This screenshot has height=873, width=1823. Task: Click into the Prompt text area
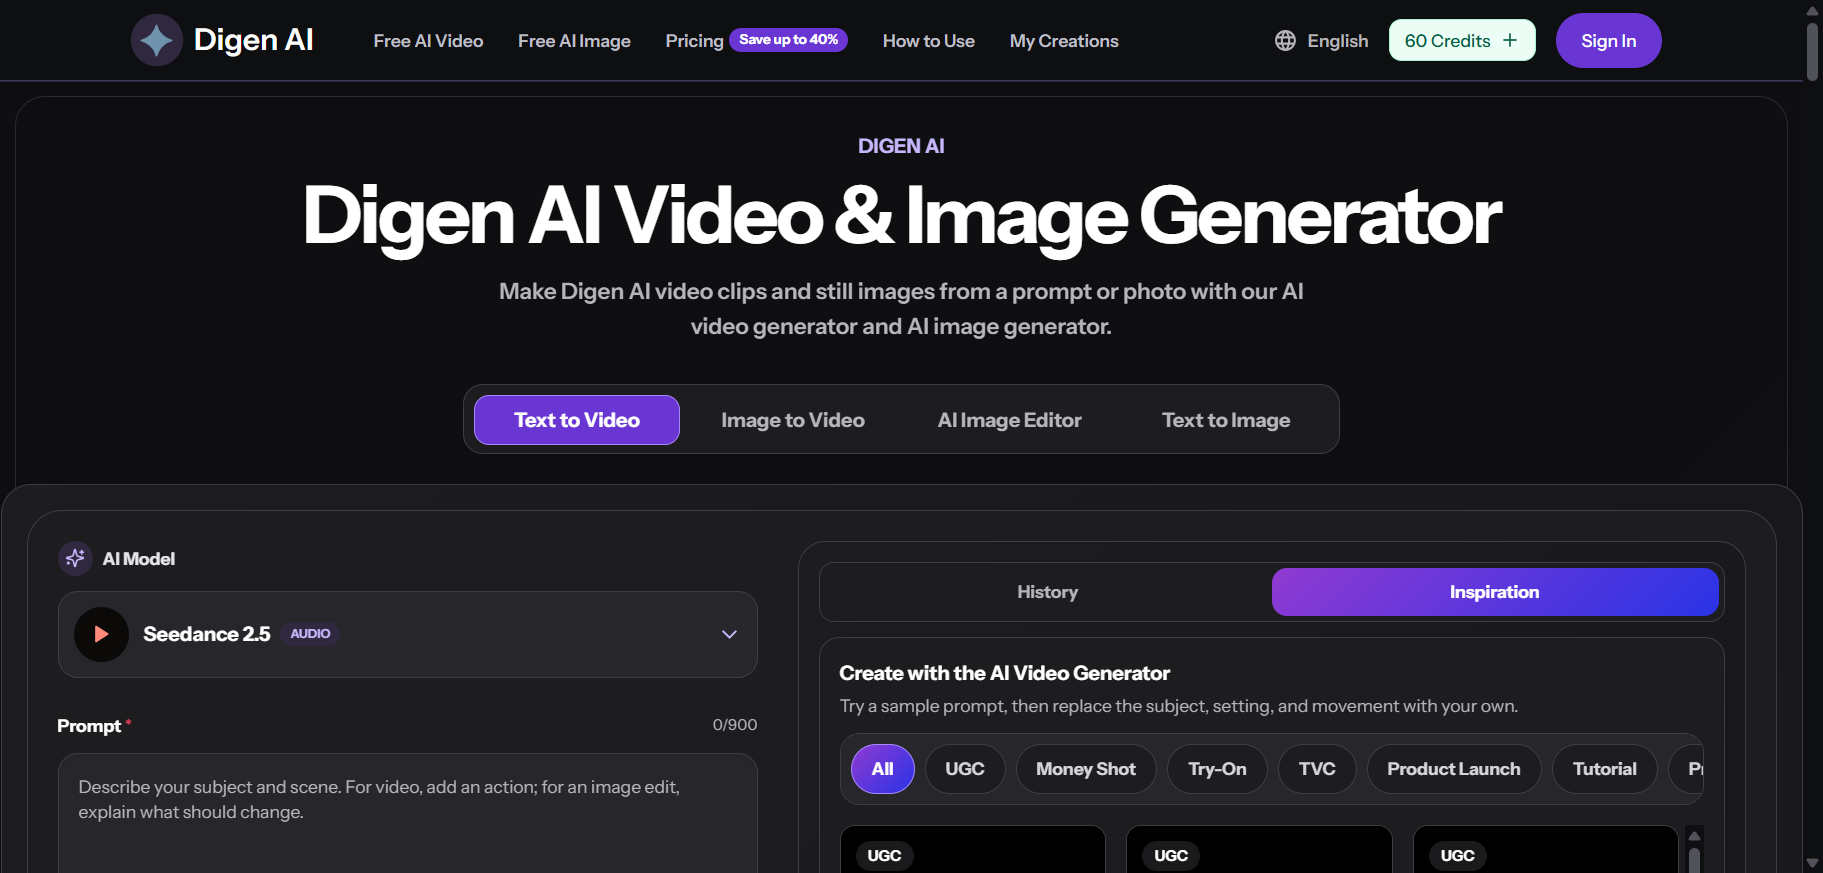click(x=408, y=813)
